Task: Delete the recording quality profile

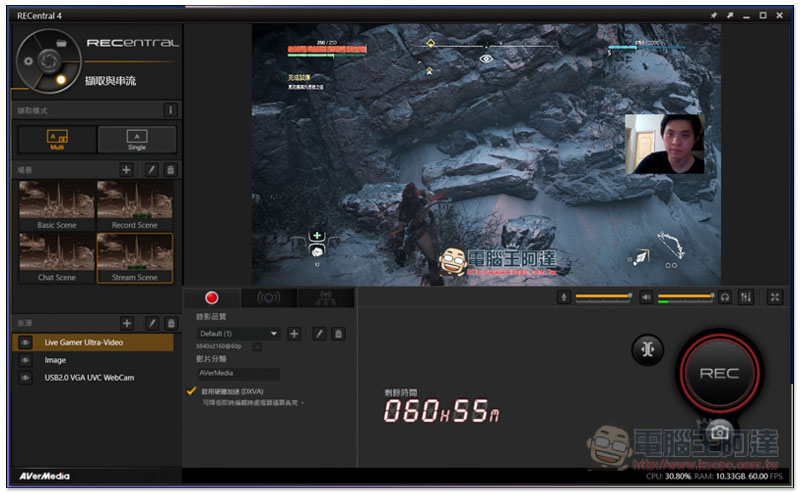Action: pyautogui.click(x=338, y=334)
